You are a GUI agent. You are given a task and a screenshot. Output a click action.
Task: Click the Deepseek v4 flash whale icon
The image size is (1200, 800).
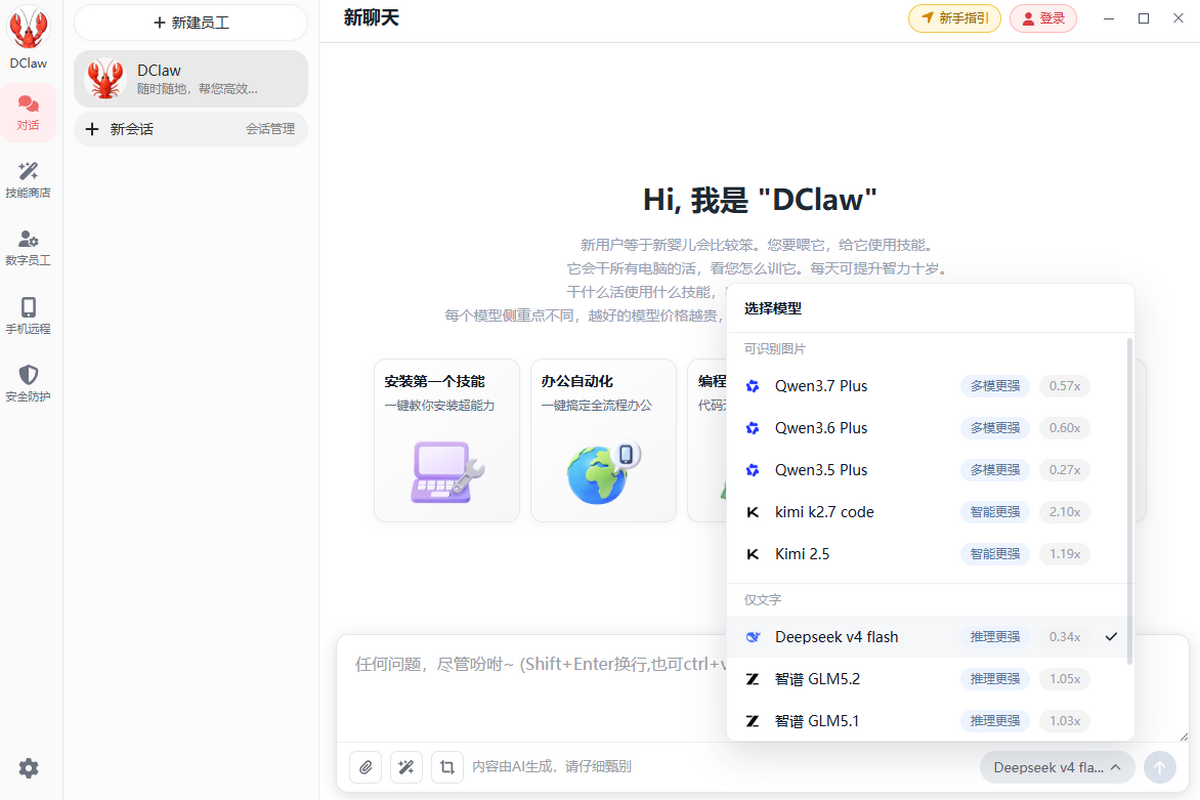(x=753, y=637)
